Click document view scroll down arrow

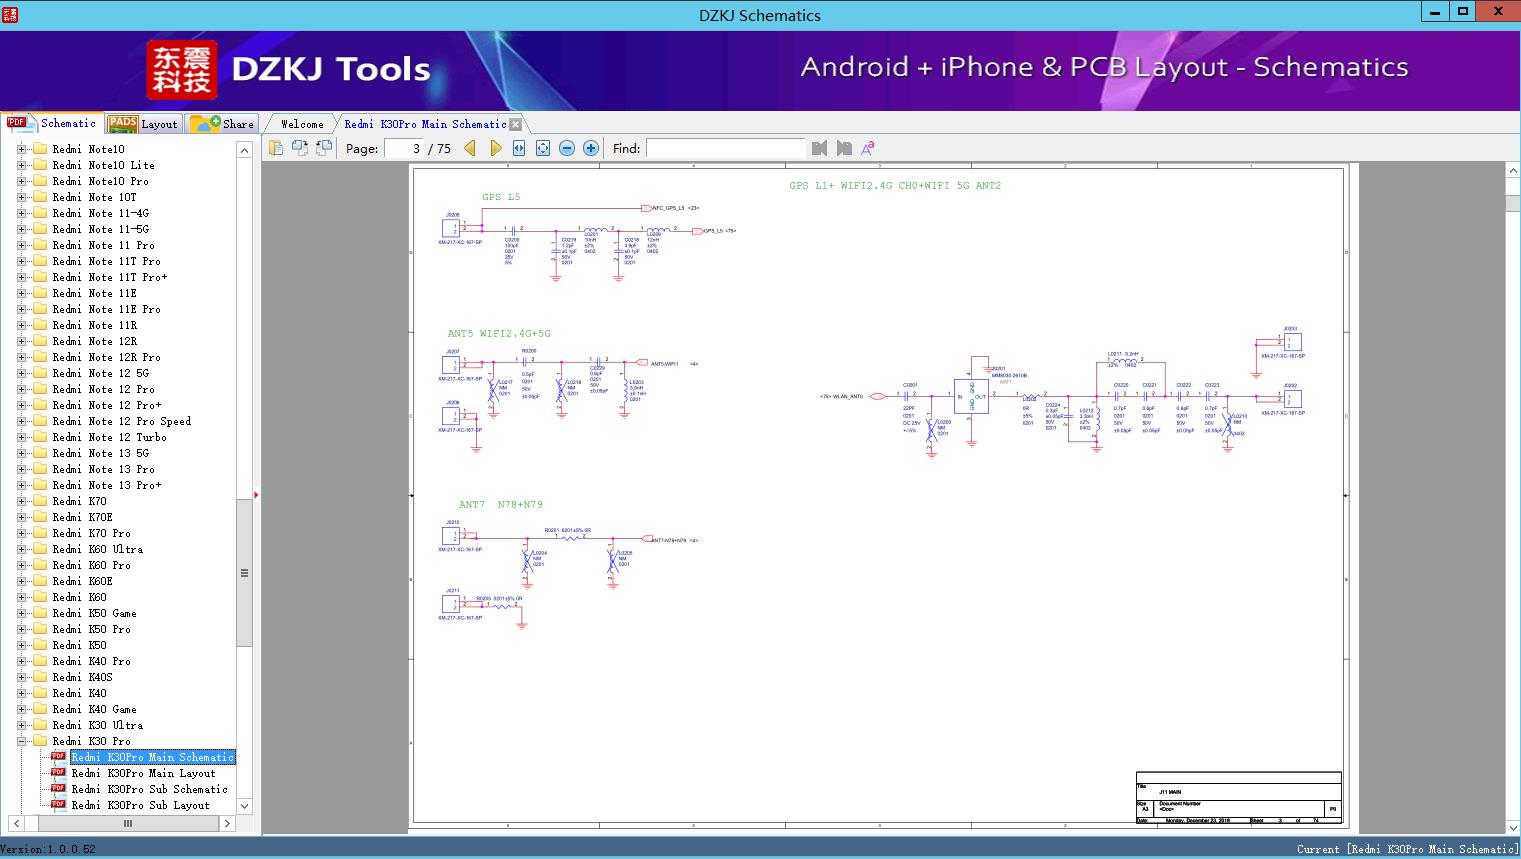[x=1512, y=827]
